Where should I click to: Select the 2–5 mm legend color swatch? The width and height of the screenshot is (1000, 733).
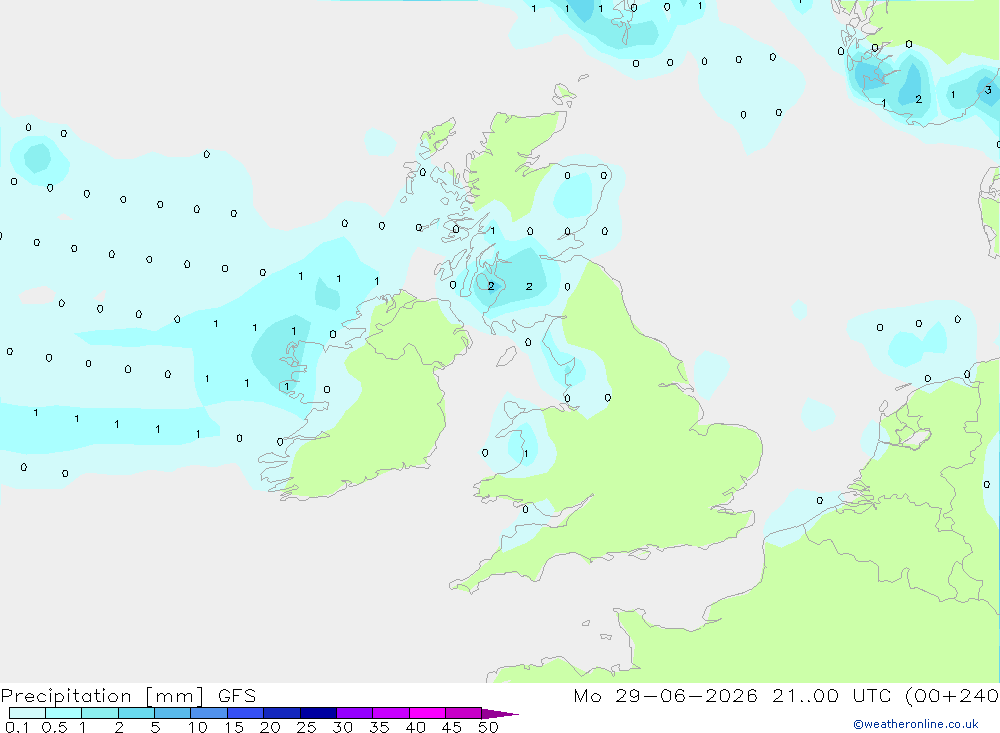point(136,713)
